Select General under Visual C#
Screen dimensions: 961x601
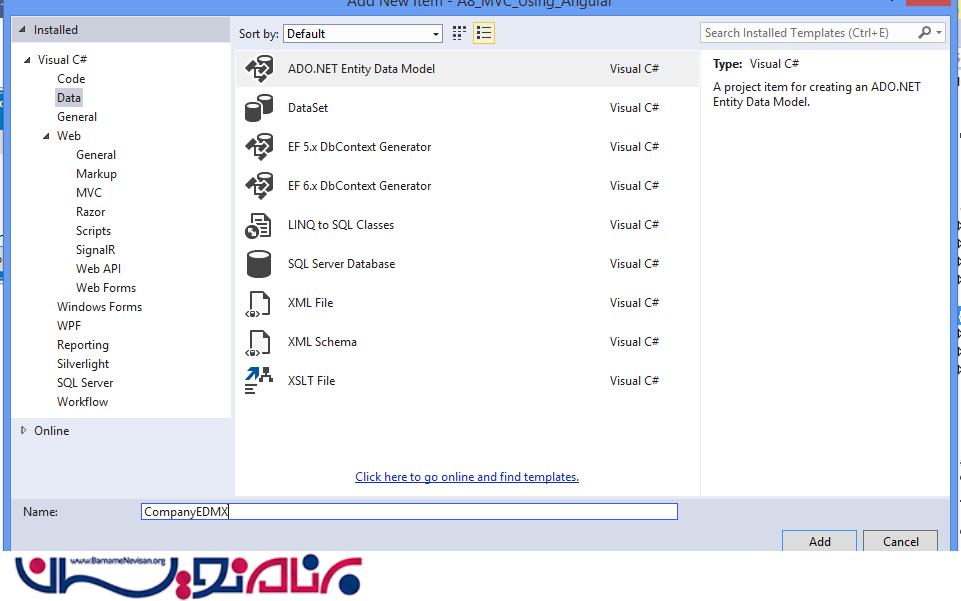tap(77, 116)
